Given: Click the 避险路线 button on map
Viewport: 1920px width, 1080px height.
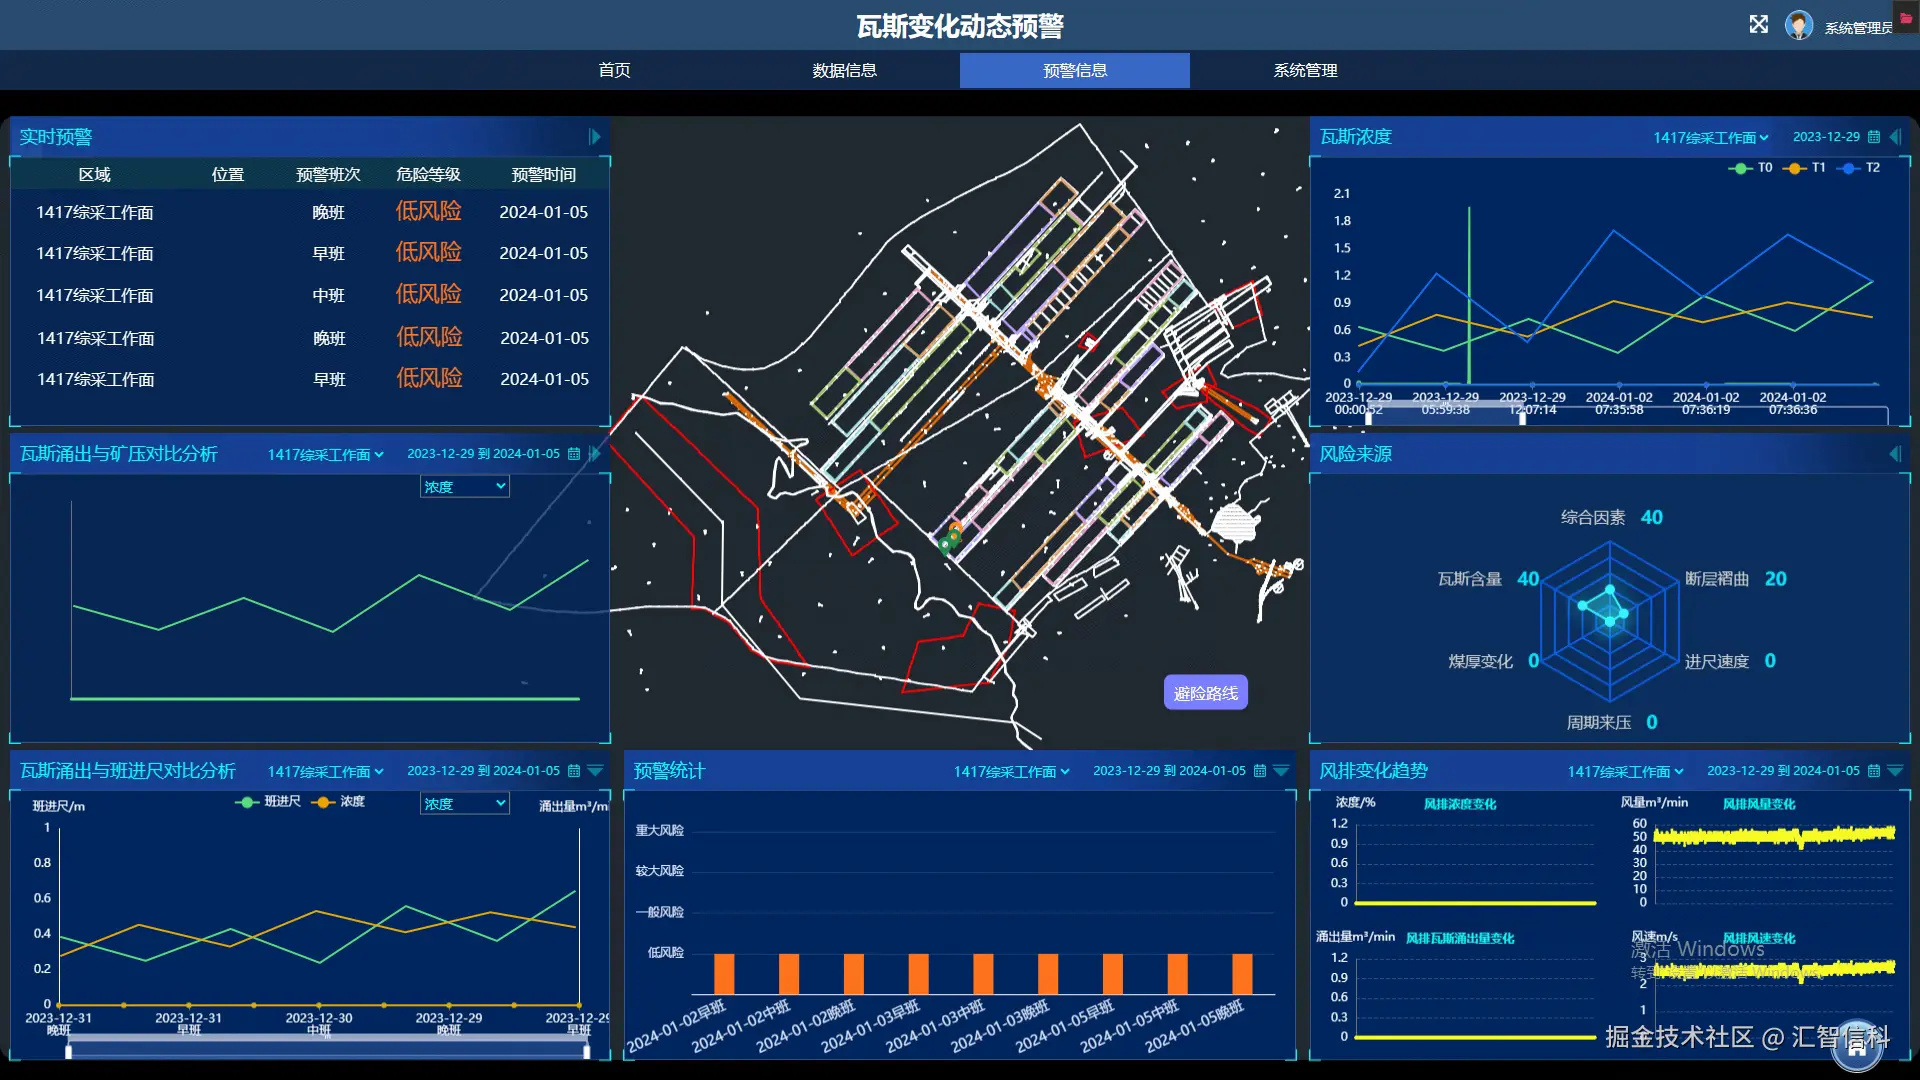Looking at the screenshot, I should (1205, 693).
